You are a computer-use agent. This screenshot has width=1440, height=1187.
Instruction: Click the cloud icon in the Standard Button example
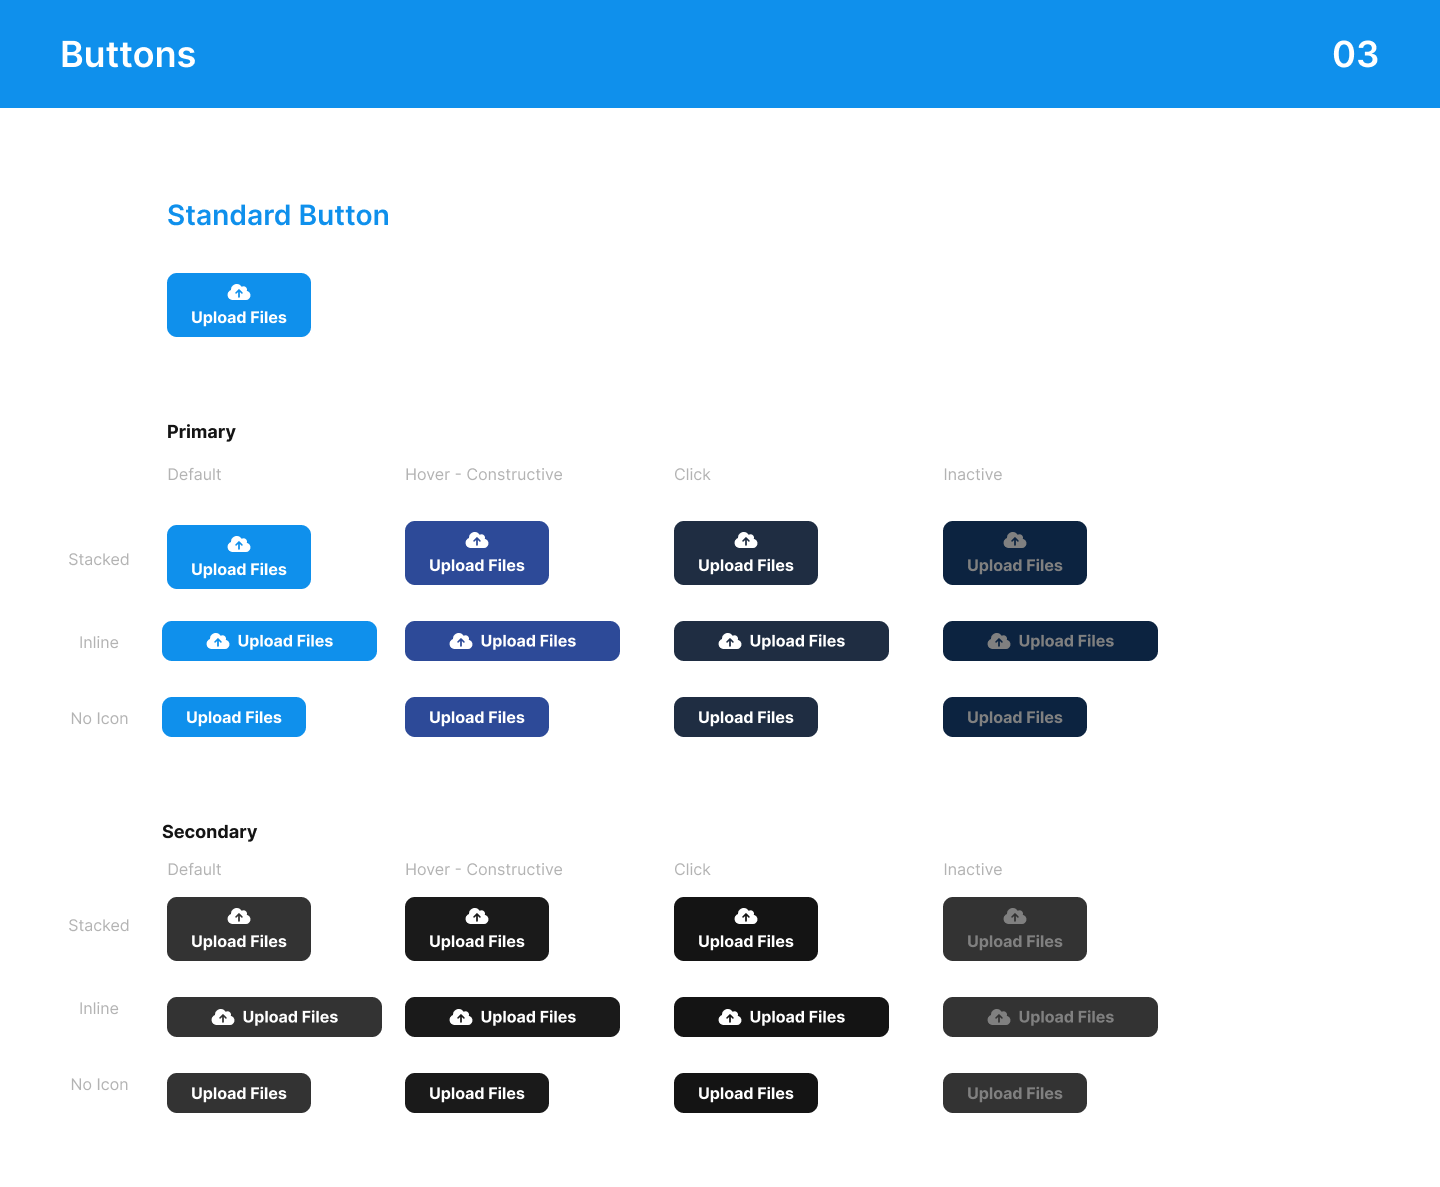point(239,292)
